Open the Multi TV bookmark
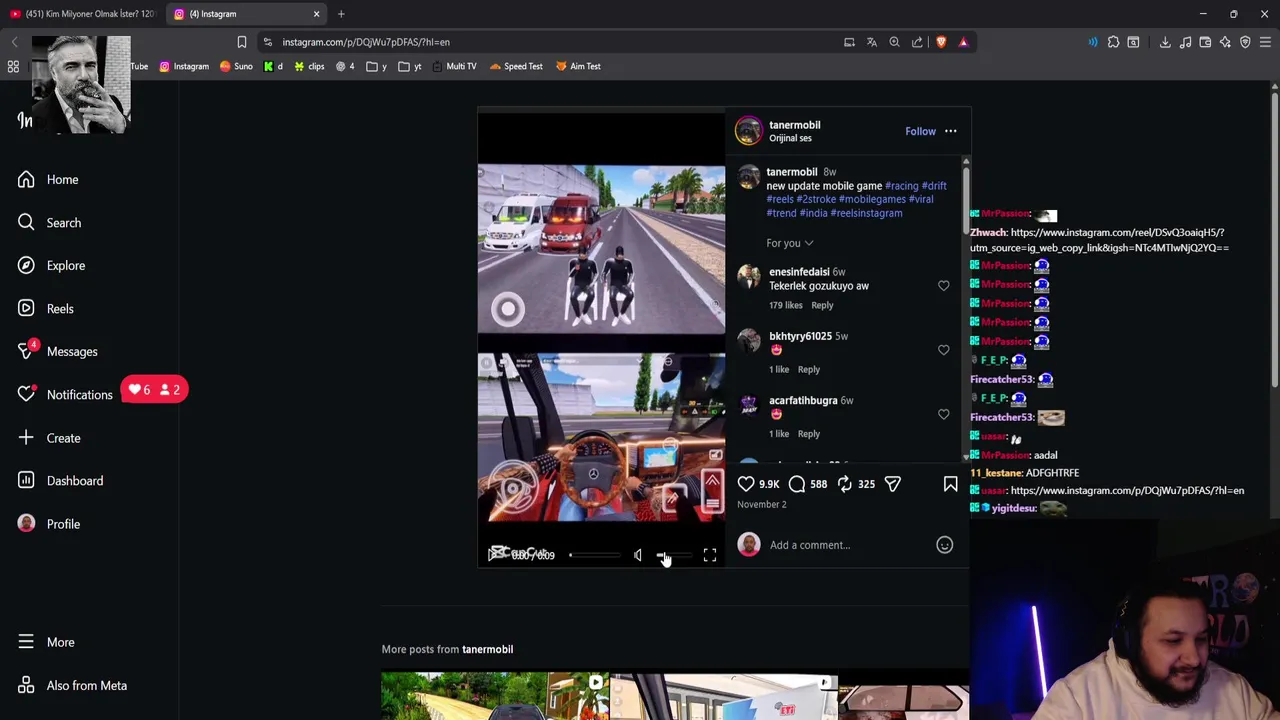Screen dimensions: 1280x720 454,66
